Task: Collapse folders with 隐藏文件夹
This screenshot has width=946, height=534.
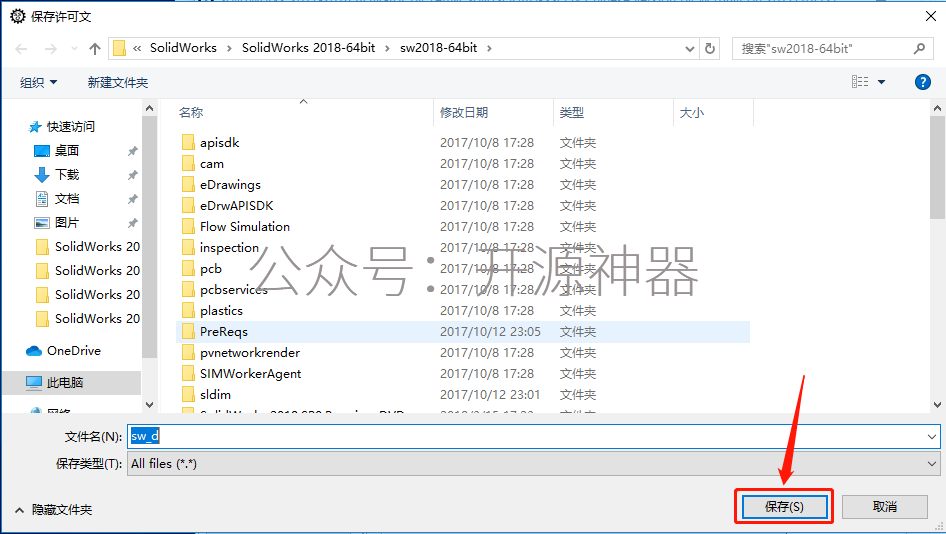Action: 53,510
